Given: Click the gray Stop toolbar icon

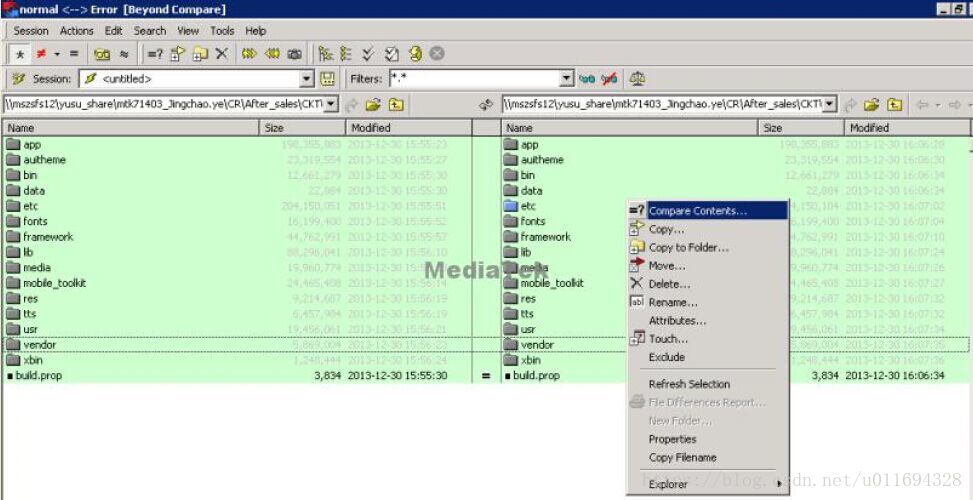Looking at the screenshot, I should [437, 54].
